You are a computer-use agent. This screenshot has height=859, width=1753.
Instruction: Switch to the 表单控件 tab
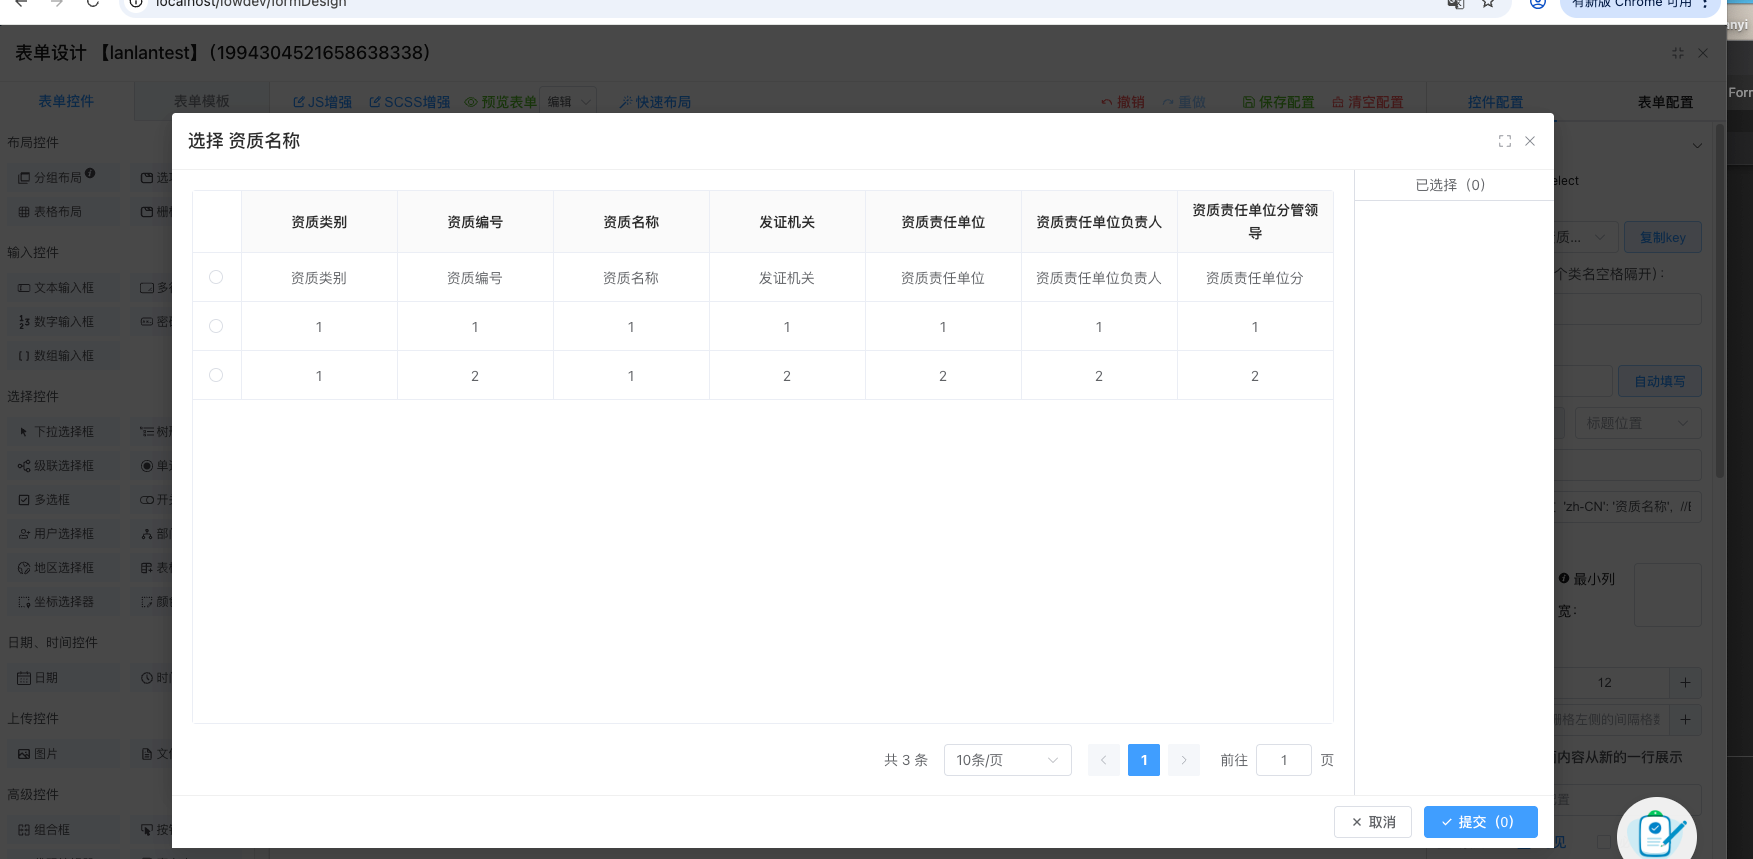(66, 101)
